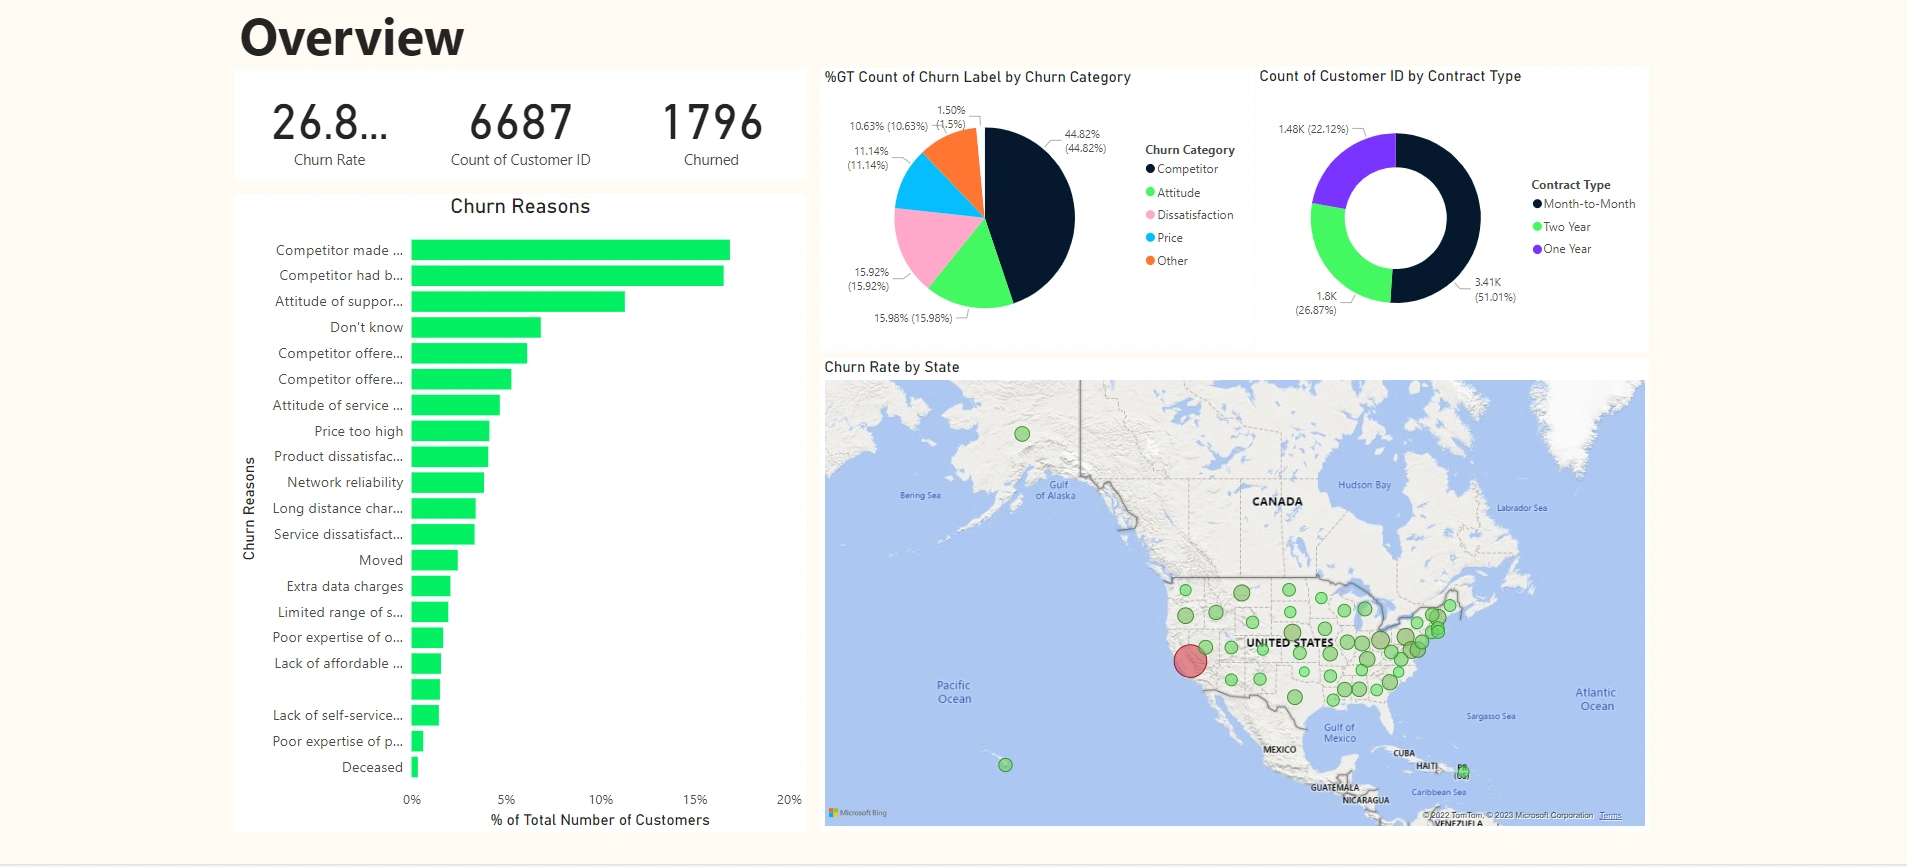Click the Alaska bubble on the map
1907x867 pixels.
coord(1022,434)
